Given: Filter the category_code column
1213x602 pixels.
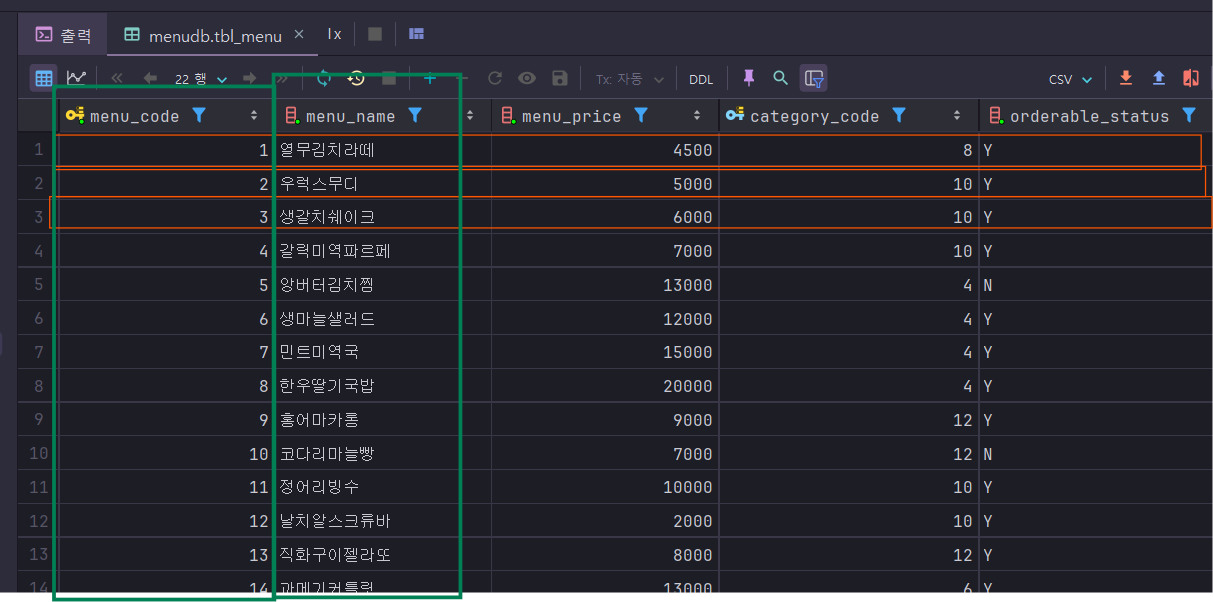Looking at the screenshot, I should pyautogui.click(x=899, y=115).
